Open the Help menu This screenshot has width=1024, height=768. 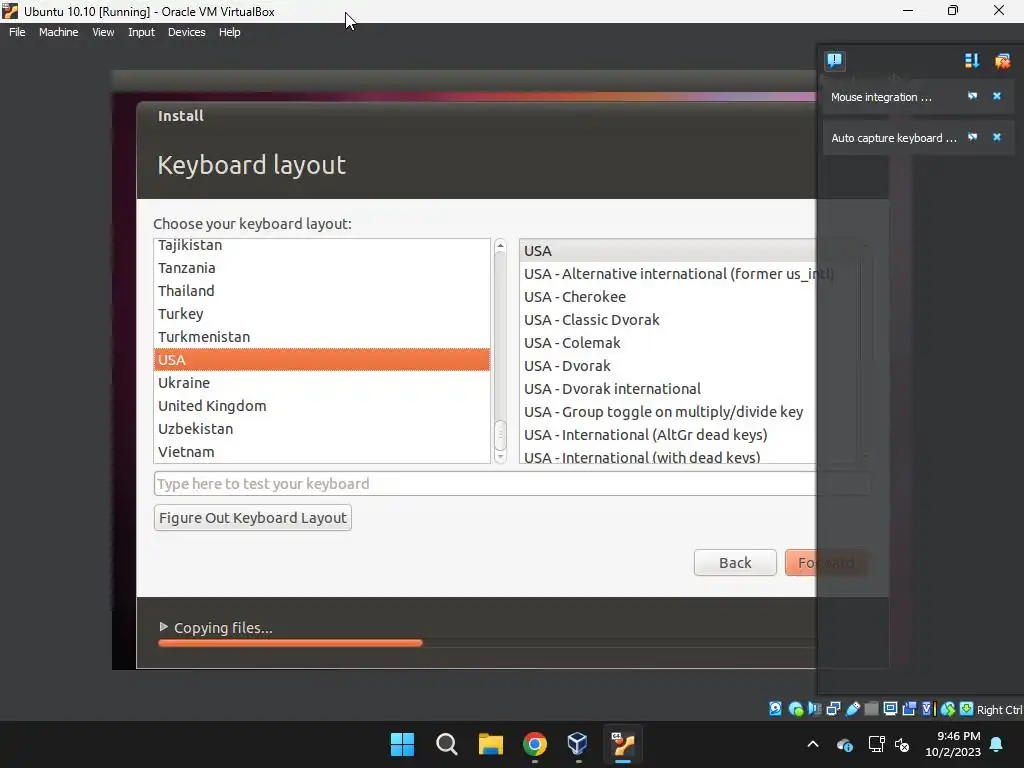tap(229, 32)
